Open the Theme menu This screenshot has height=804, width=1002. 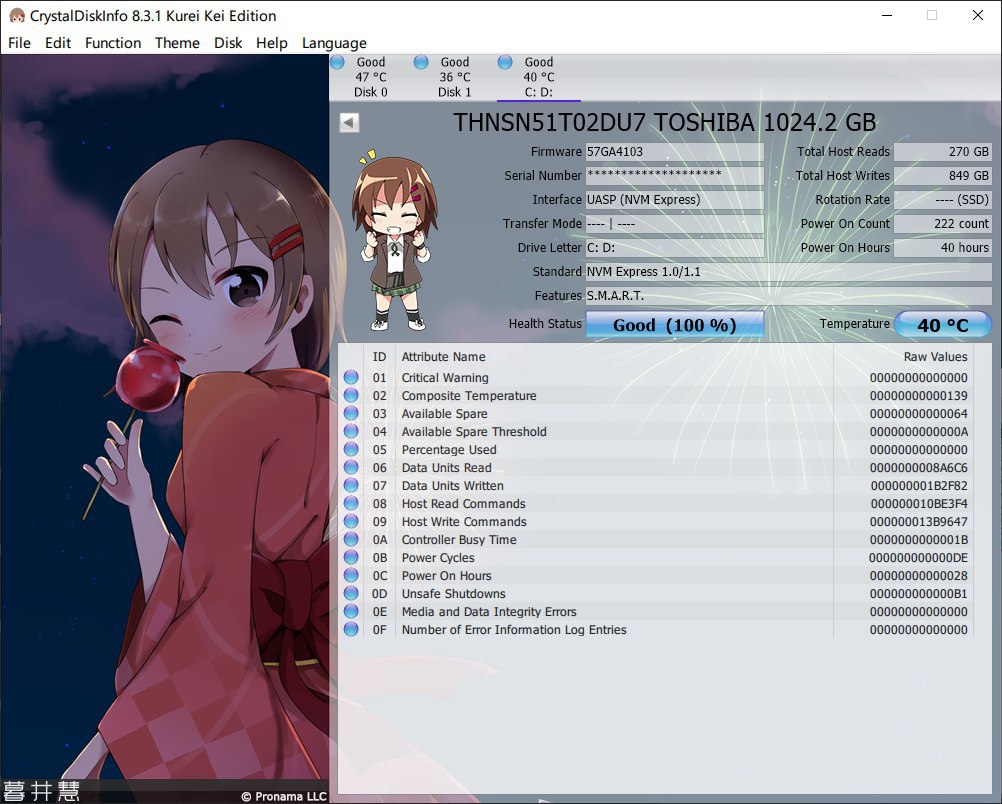[177, 43]
